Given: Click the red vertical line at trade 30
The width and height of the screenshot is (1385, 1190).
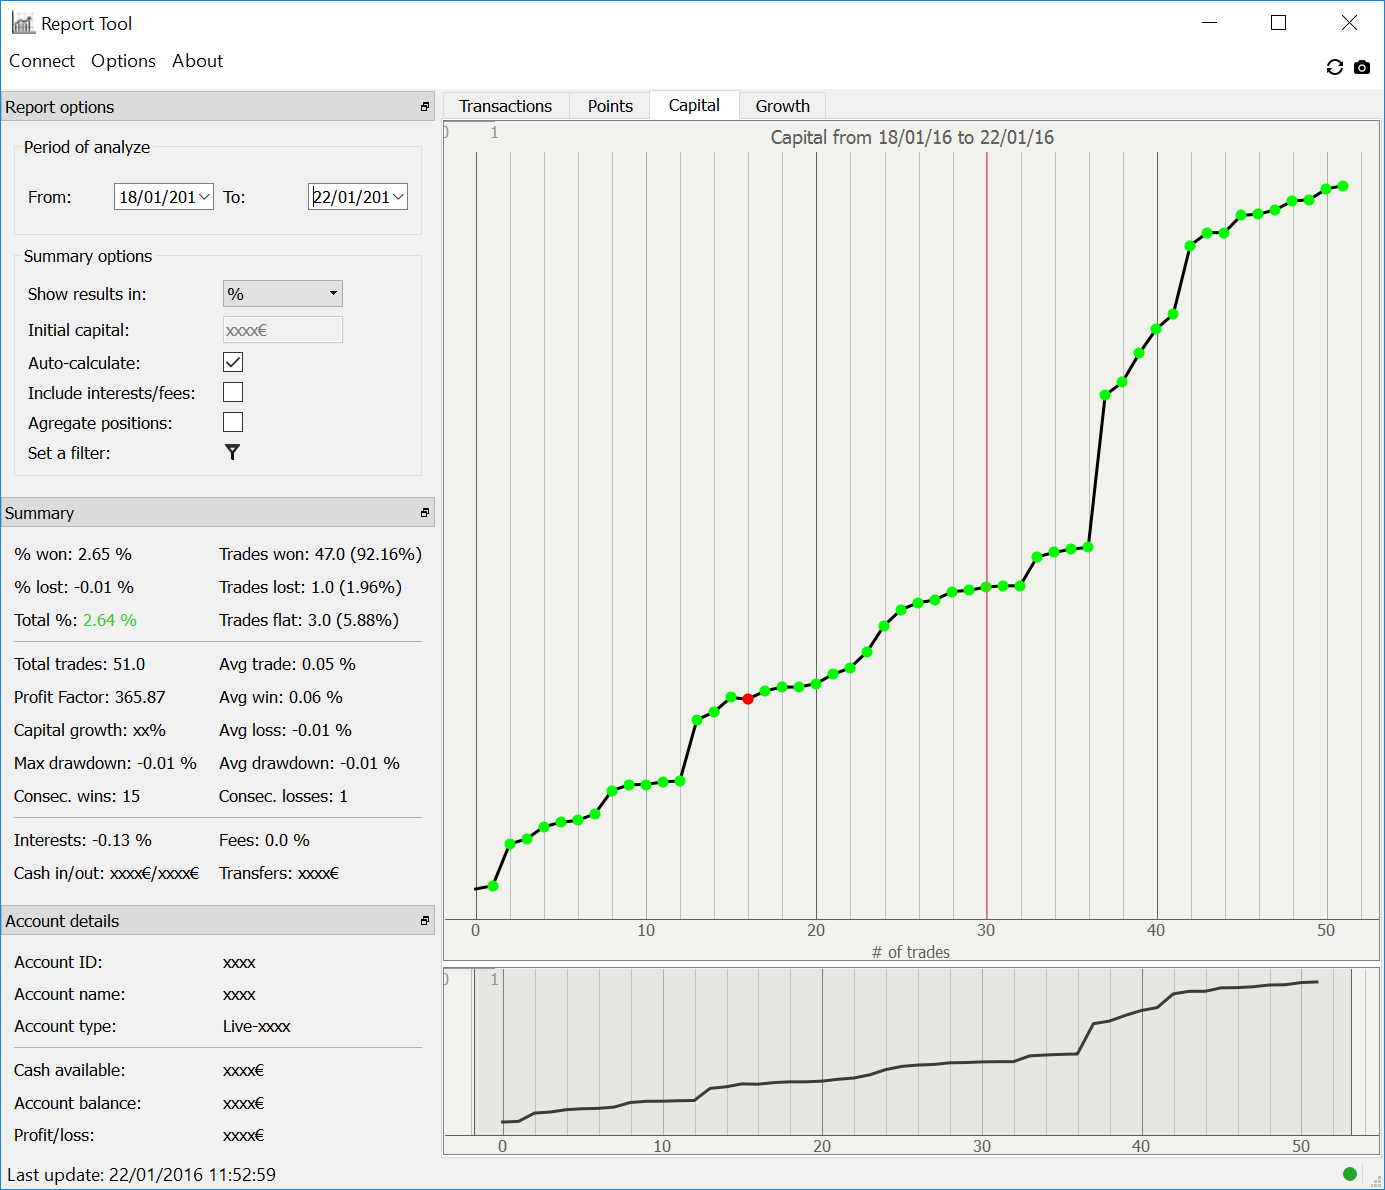Looking at the screenshot, I should [987, 536].
